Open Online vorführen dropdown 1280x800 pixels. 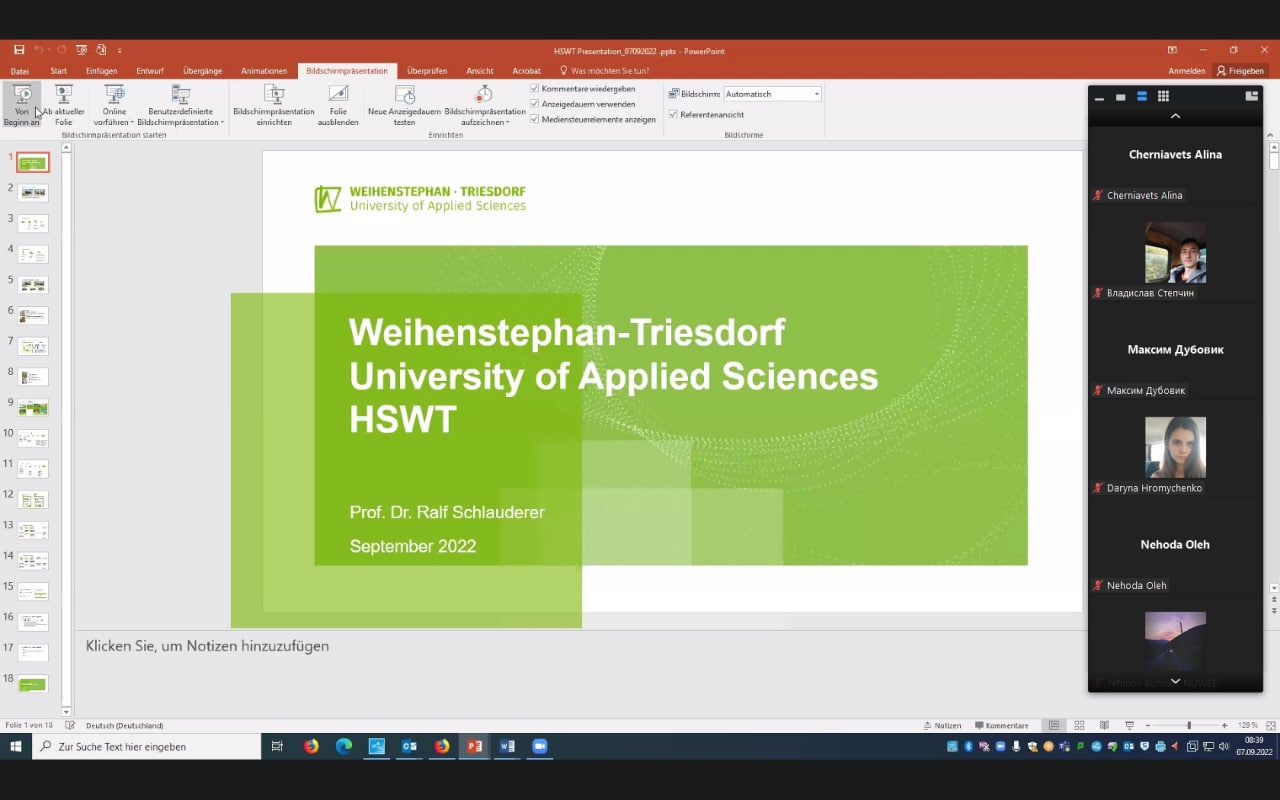115,105
